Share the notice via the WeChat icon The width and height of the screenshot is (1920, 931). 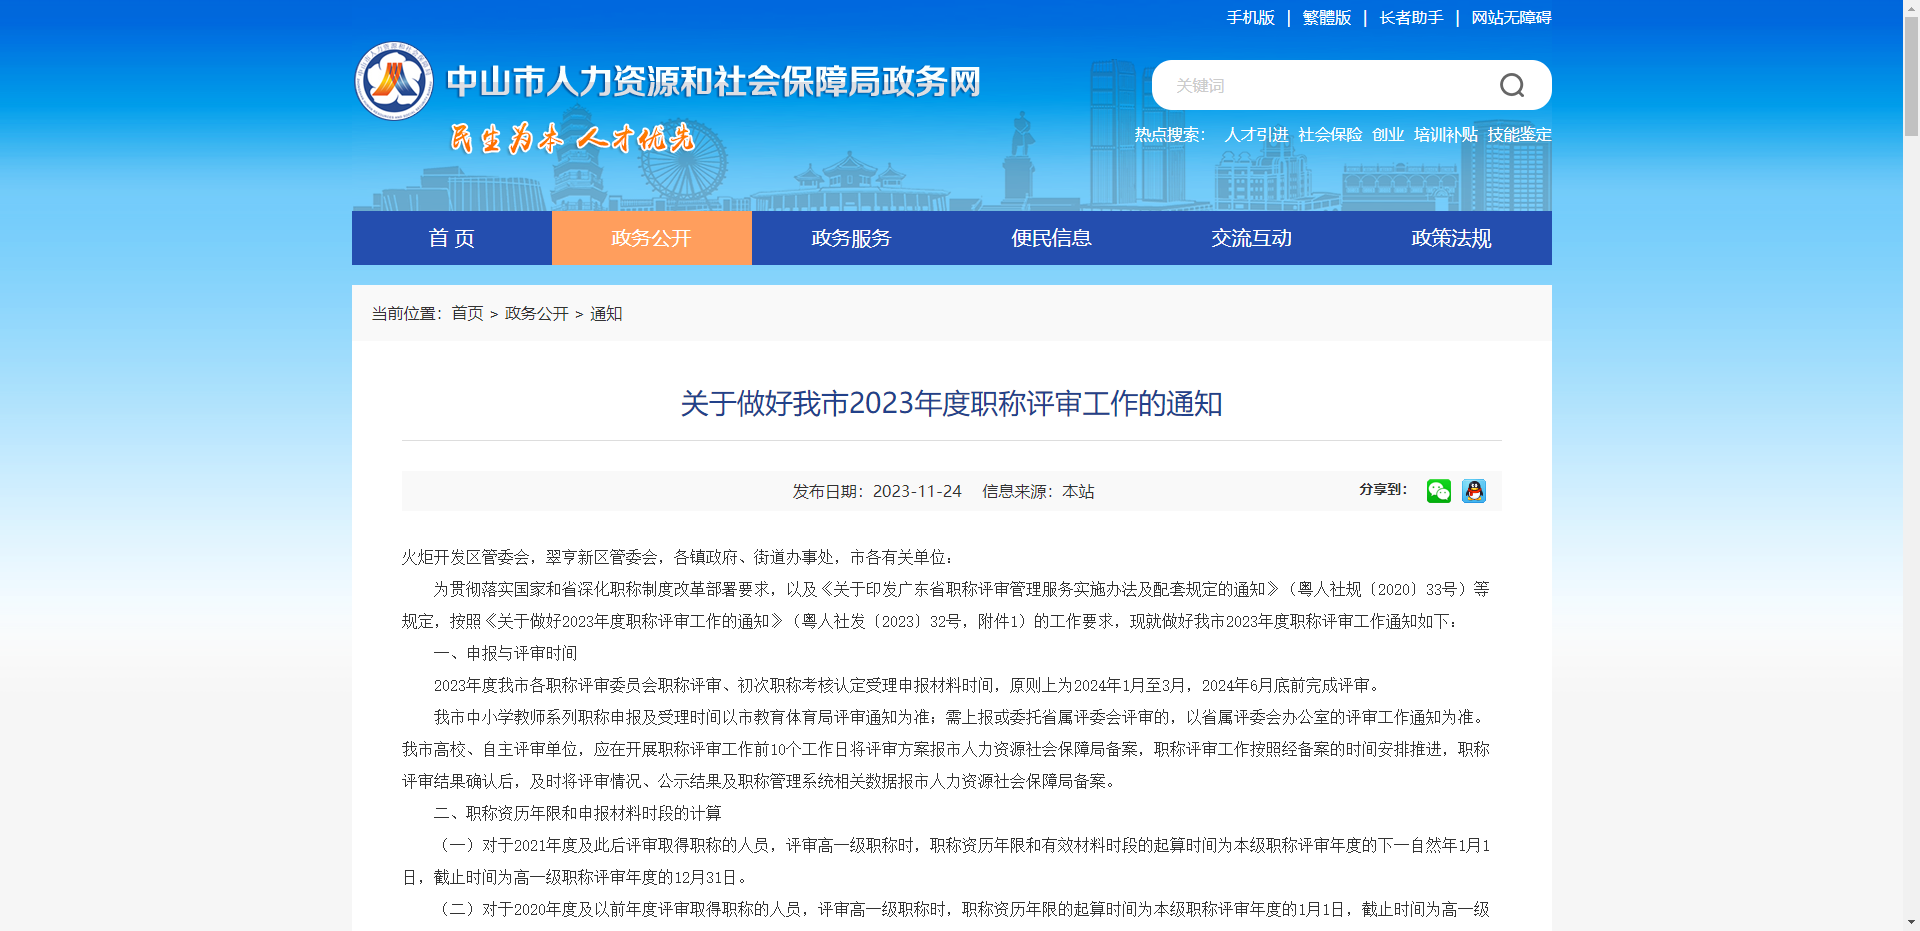point(1438,491)
